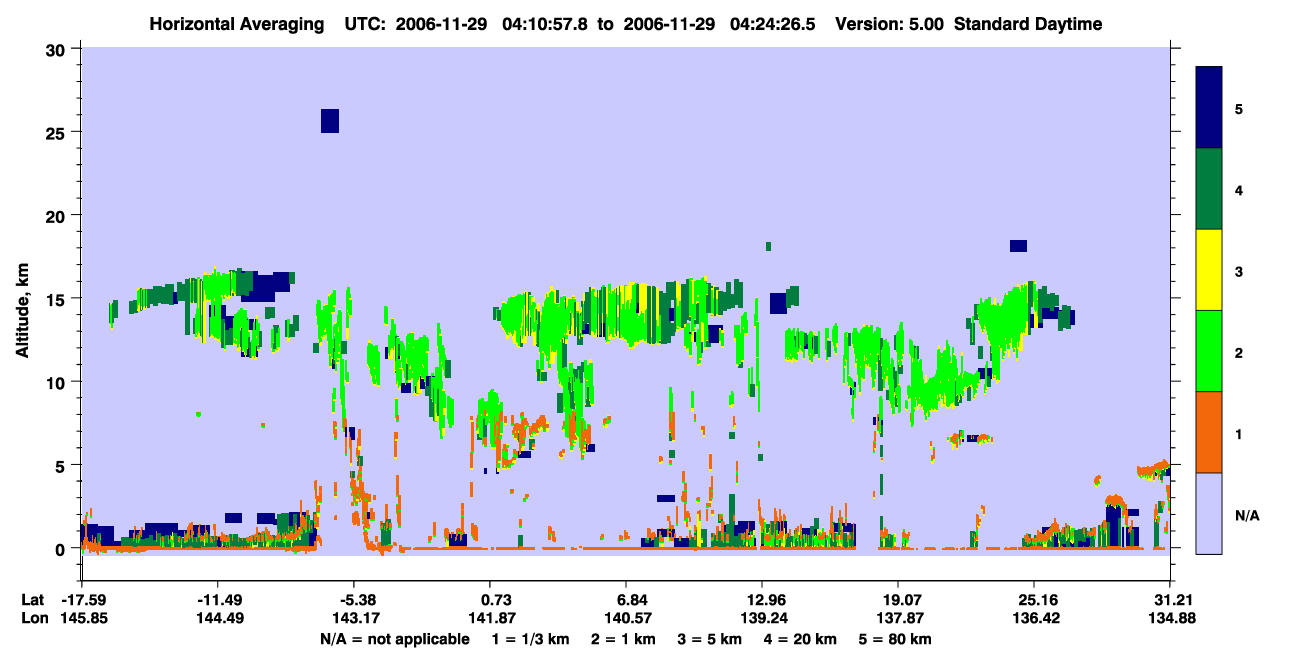Click longitude value '139.24'
Image resolution: width=1300 pixels, height=667 pixels.
pos(762,618)
